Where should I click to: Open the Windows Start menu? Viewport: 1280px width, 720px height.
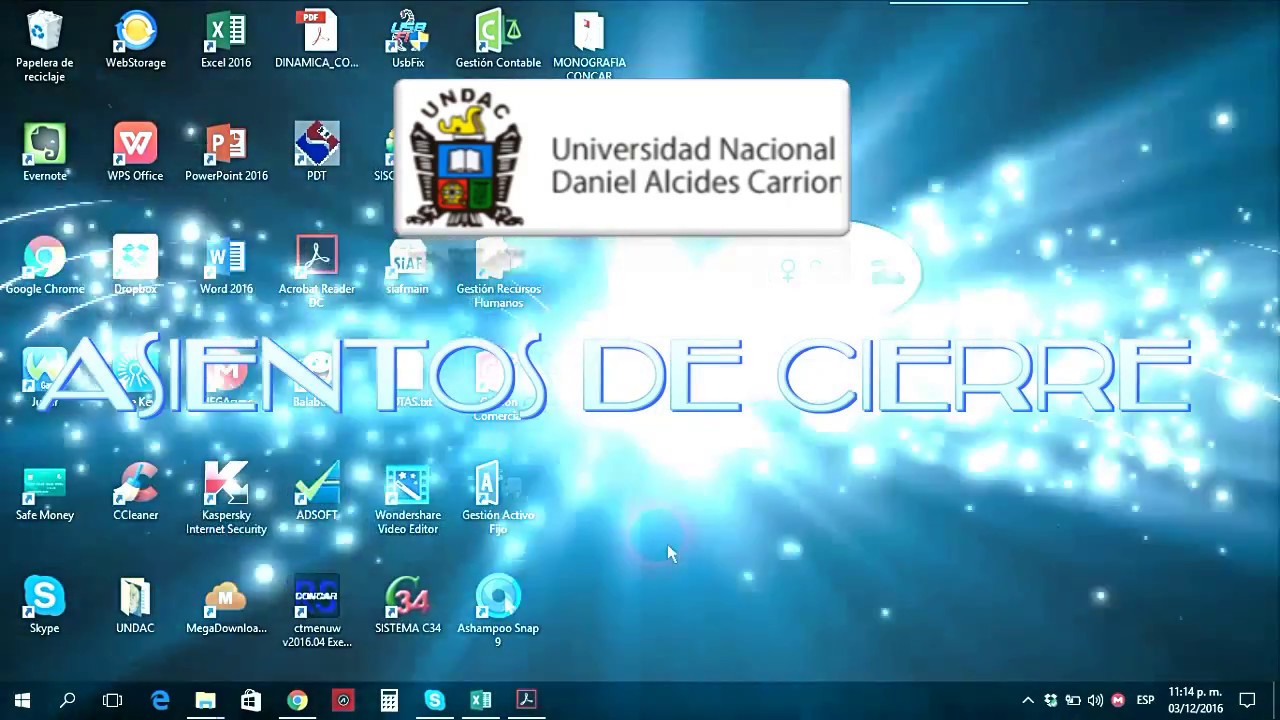pyautogui.click(x=22, y=700)
